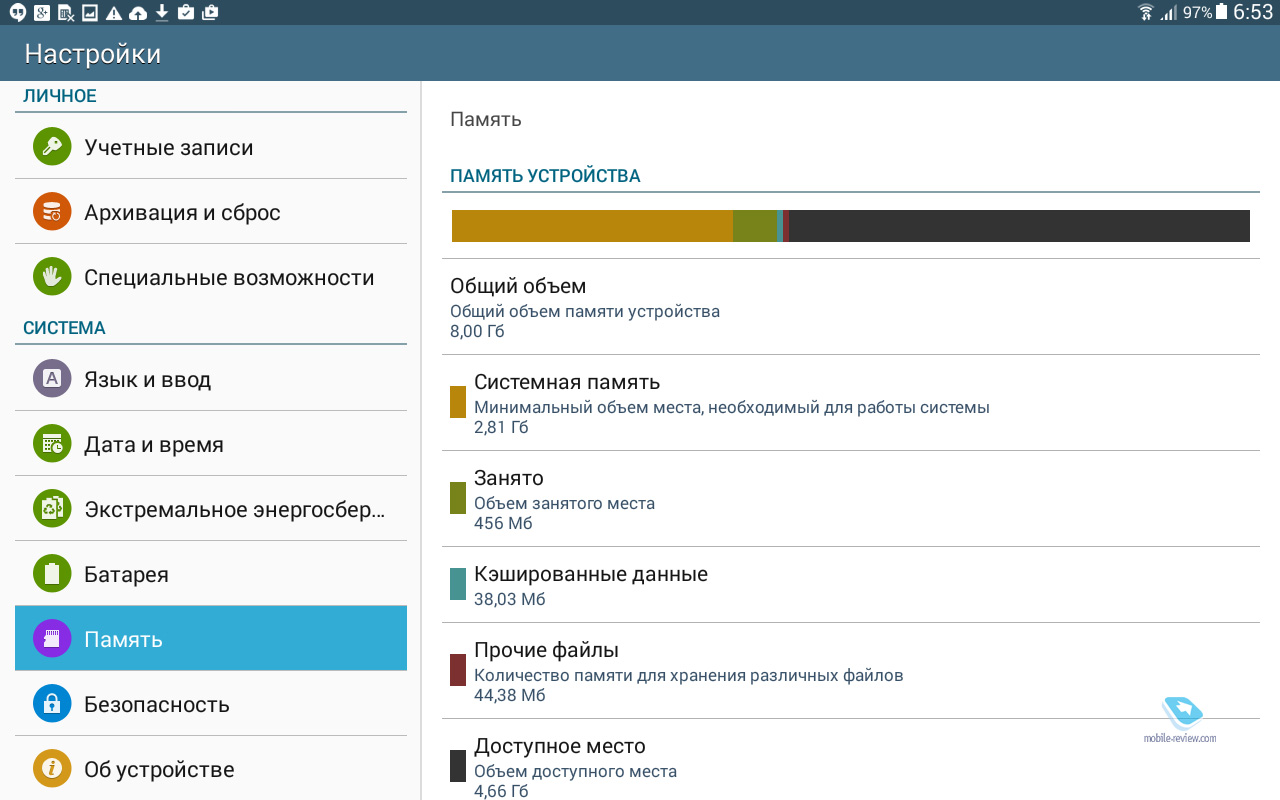The height and width of the screenshot is (800, 1280).
Task: Tap the 8,00 Гб total value
Action: coord(478,331)
